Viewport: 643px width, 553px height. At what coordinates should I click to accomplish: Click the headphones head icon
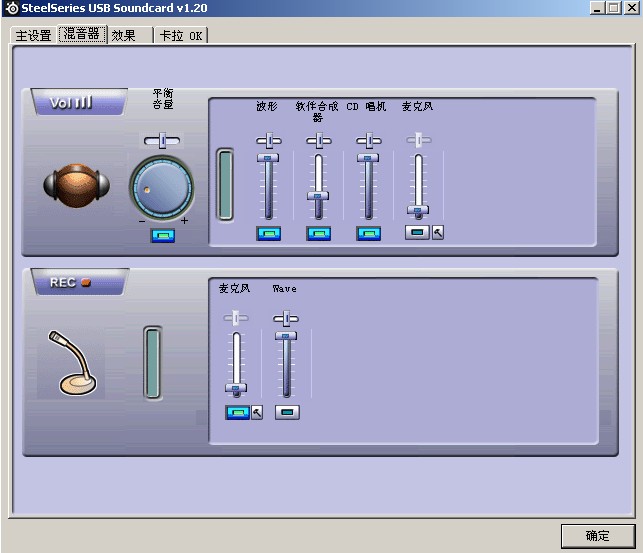pos(77,185)
